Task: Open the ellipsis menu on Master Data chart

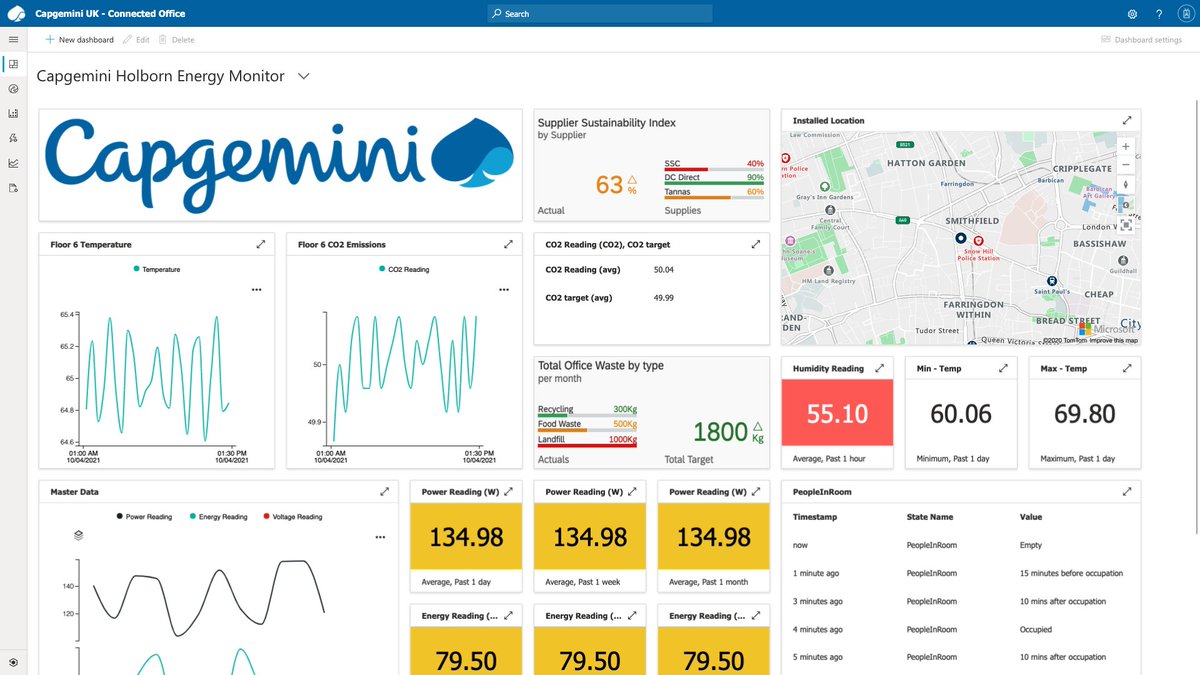Action: point(380,537)
